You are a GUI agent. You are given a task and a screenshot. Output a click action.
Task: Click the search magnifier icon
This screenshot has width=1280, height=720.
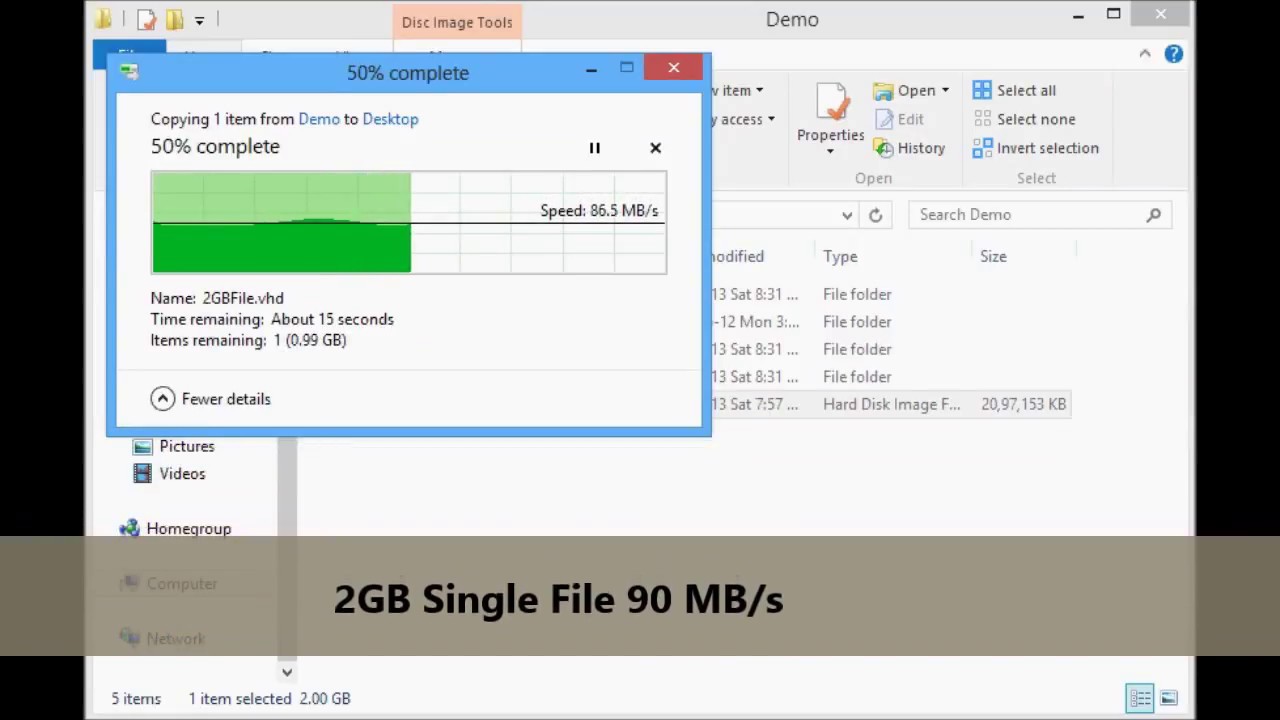pos(1154,215)
